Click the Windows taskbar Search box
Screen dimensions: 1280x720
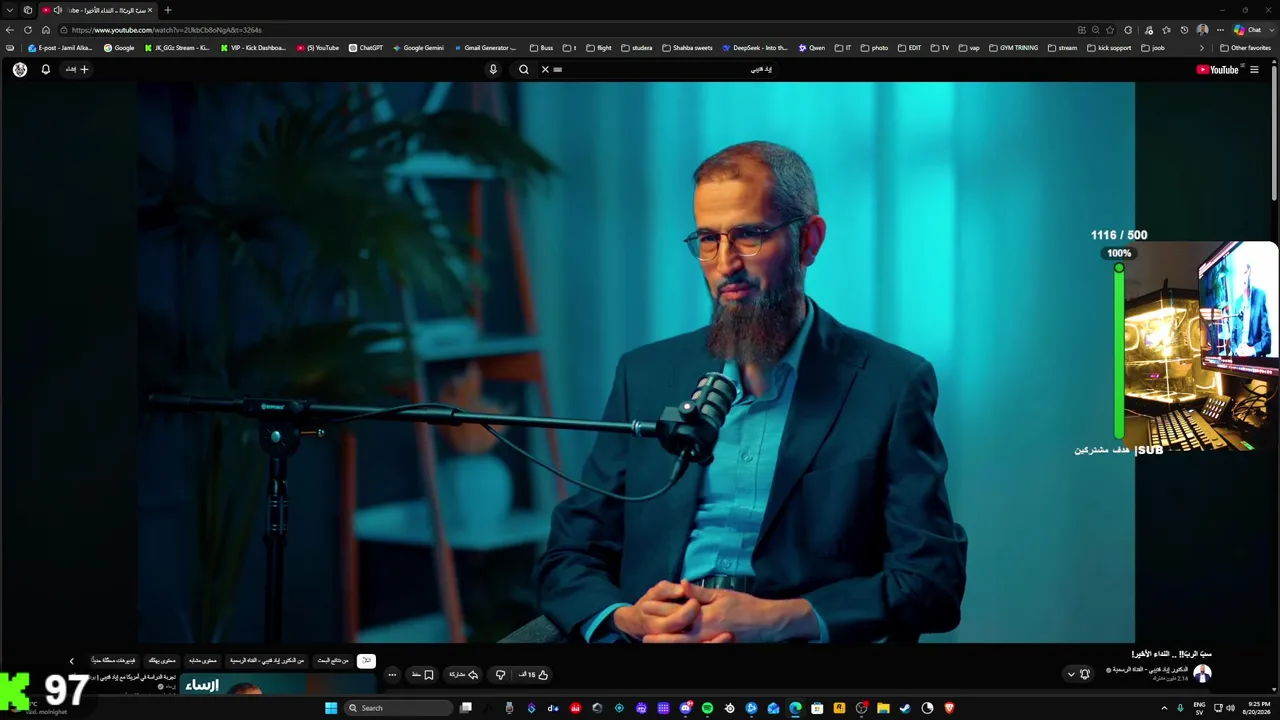(399, 708)
